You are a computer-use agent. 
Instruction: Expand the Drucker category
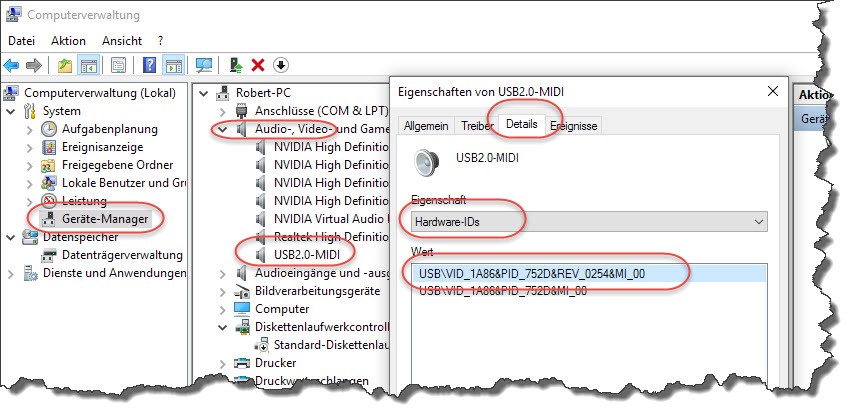click(x=222, y=363)
